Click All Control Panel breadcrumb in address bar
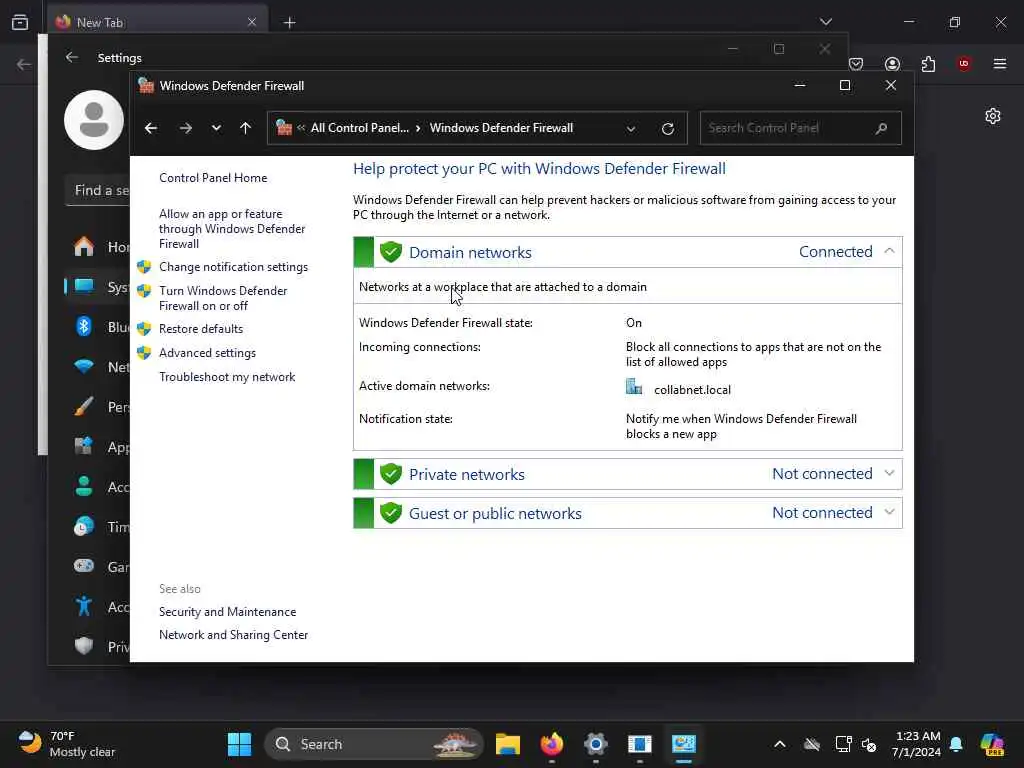This screenshot has width=1024, height=768. [359, 128]
